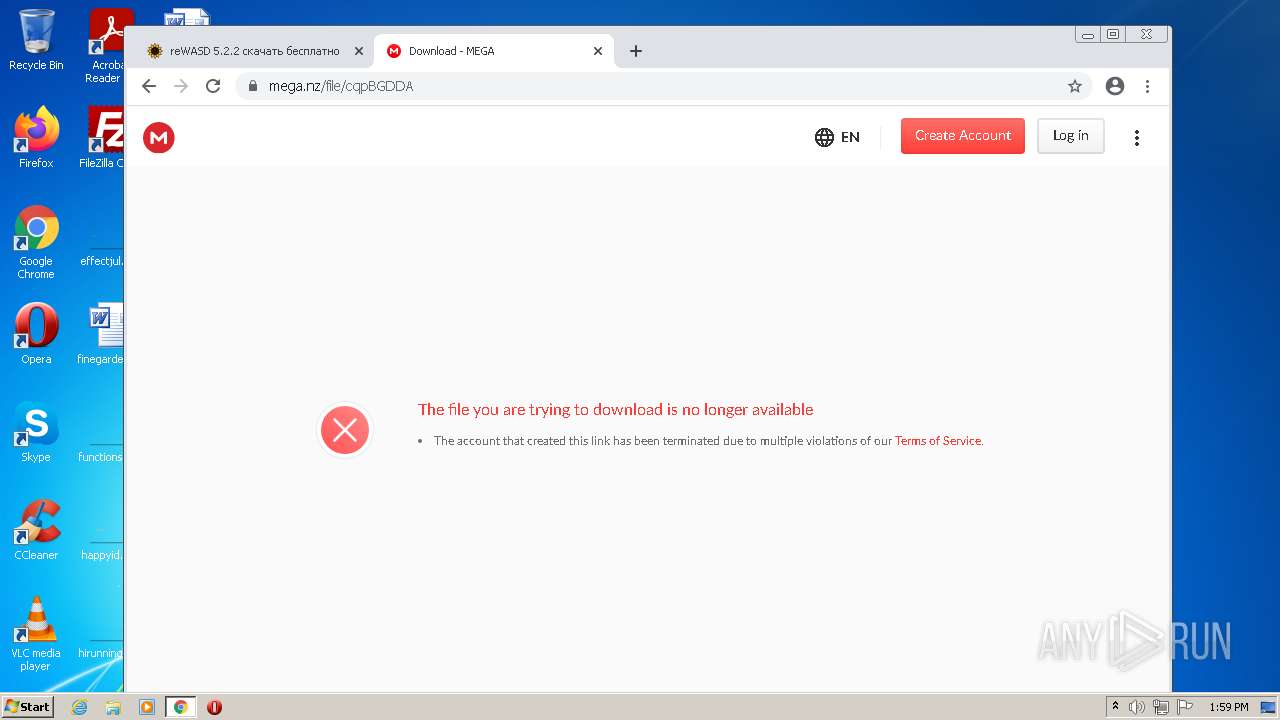This screenshot has height=720, width=1280.
Task: Open a new tab with plus button
Action: tap(636, 51)
